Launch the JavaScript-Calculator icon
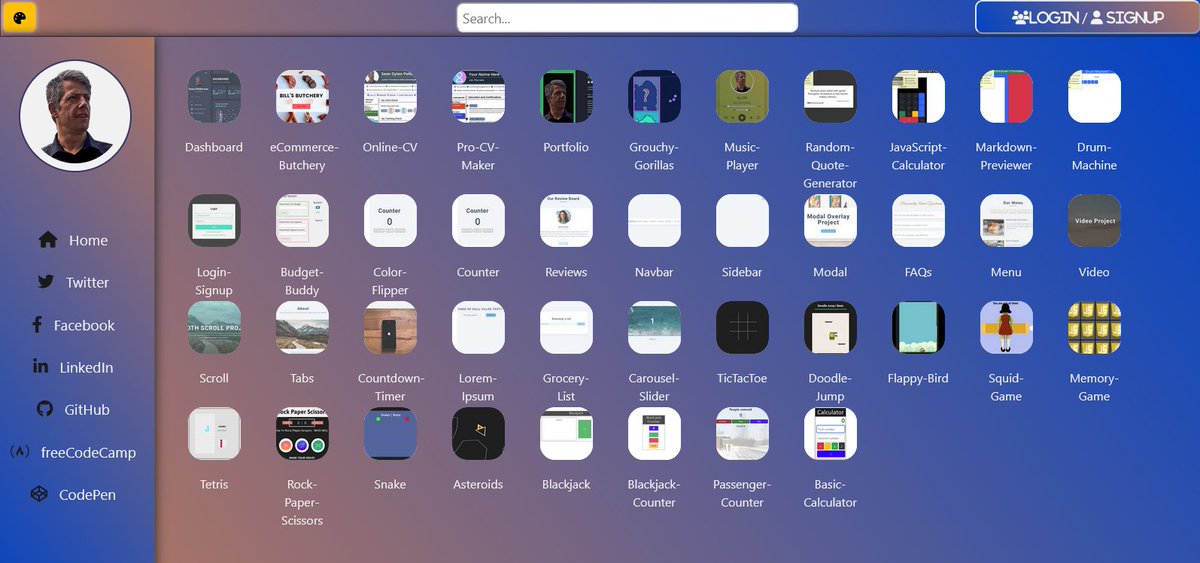This screenshot has width=1200, height=563. [x=918, y=96]
